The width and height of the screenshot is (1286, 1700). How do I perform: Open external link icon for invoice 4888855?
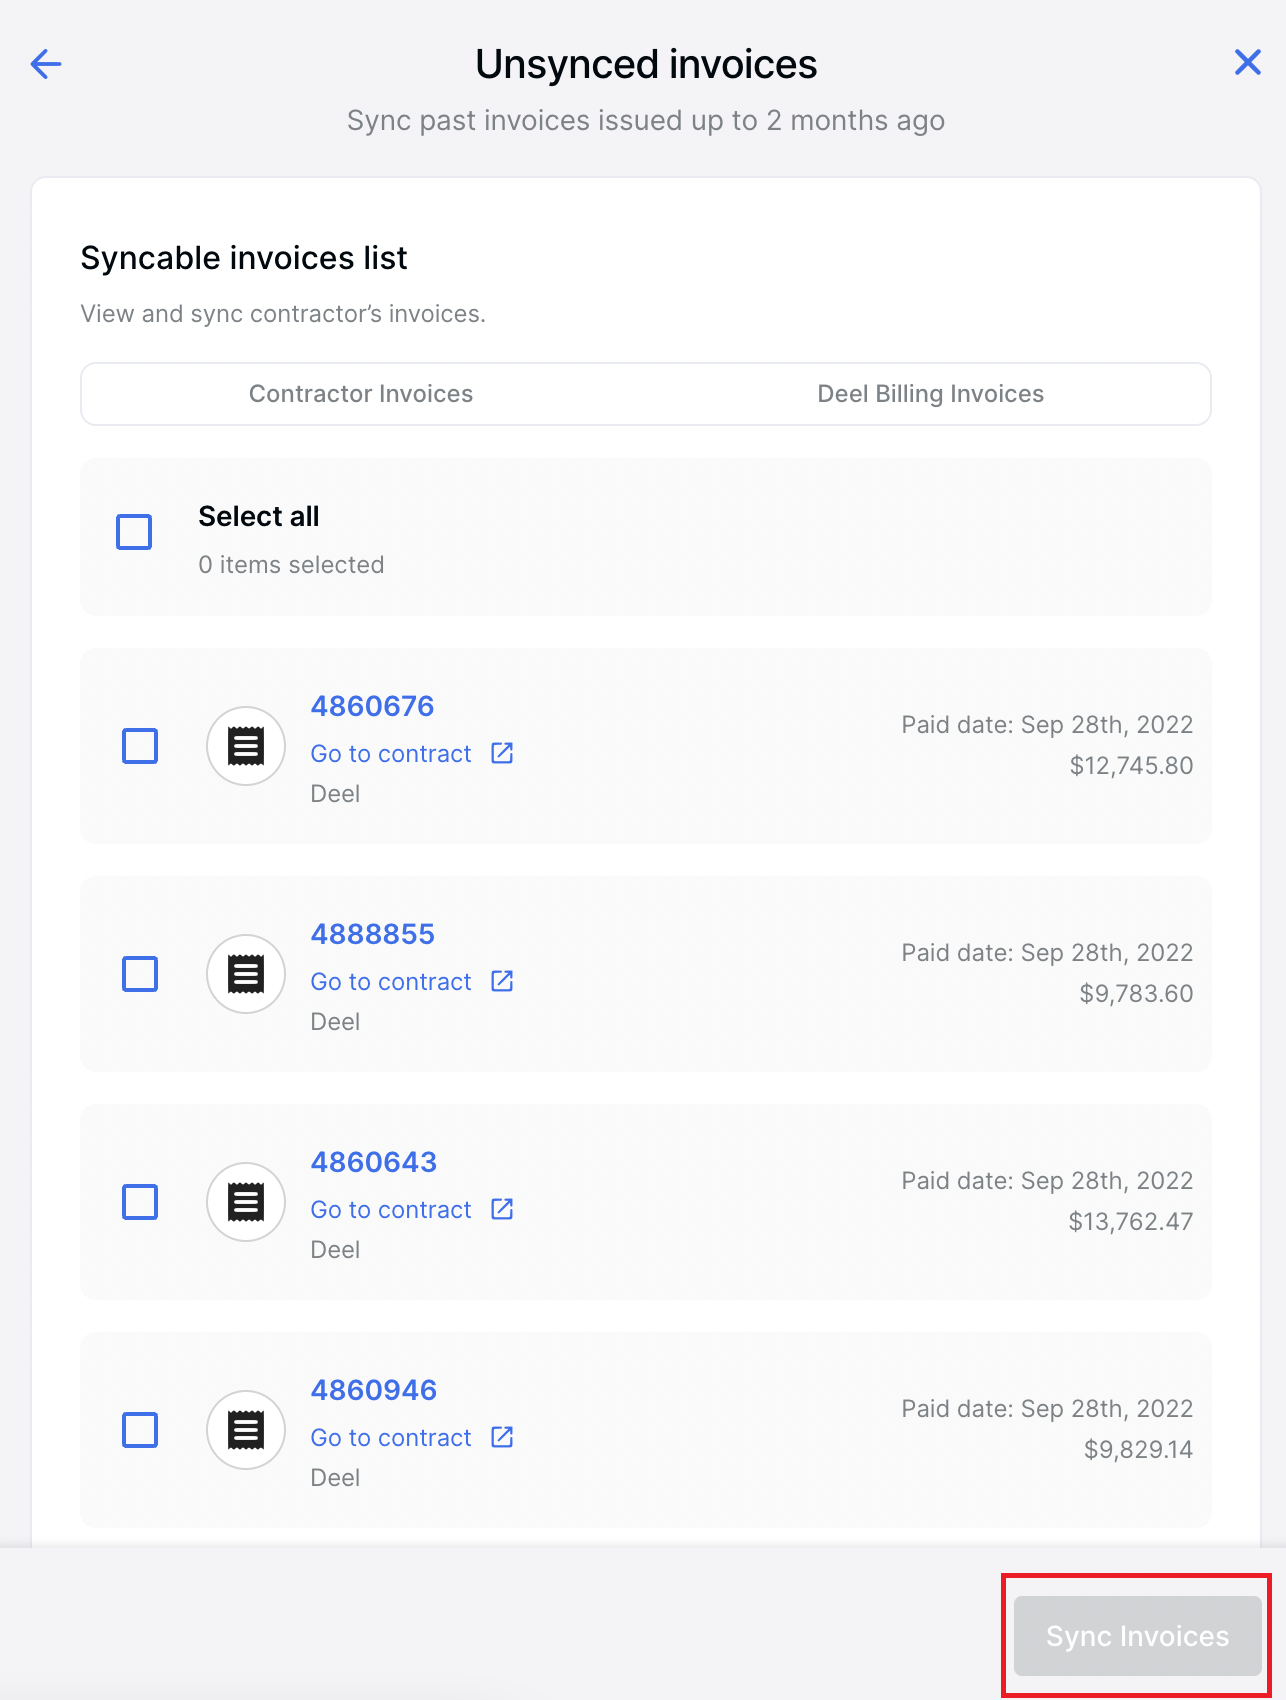click(502, 981)
